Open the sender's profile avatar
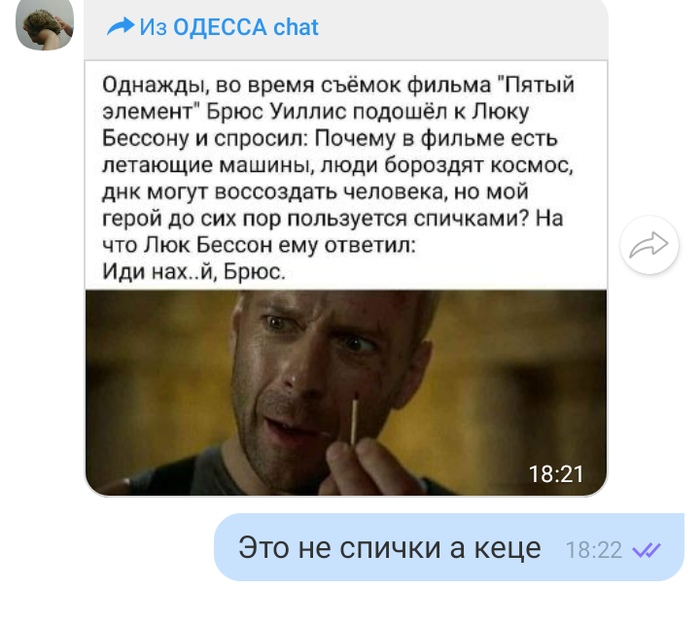Screen dimensions: 700x623 pos(45,25)
